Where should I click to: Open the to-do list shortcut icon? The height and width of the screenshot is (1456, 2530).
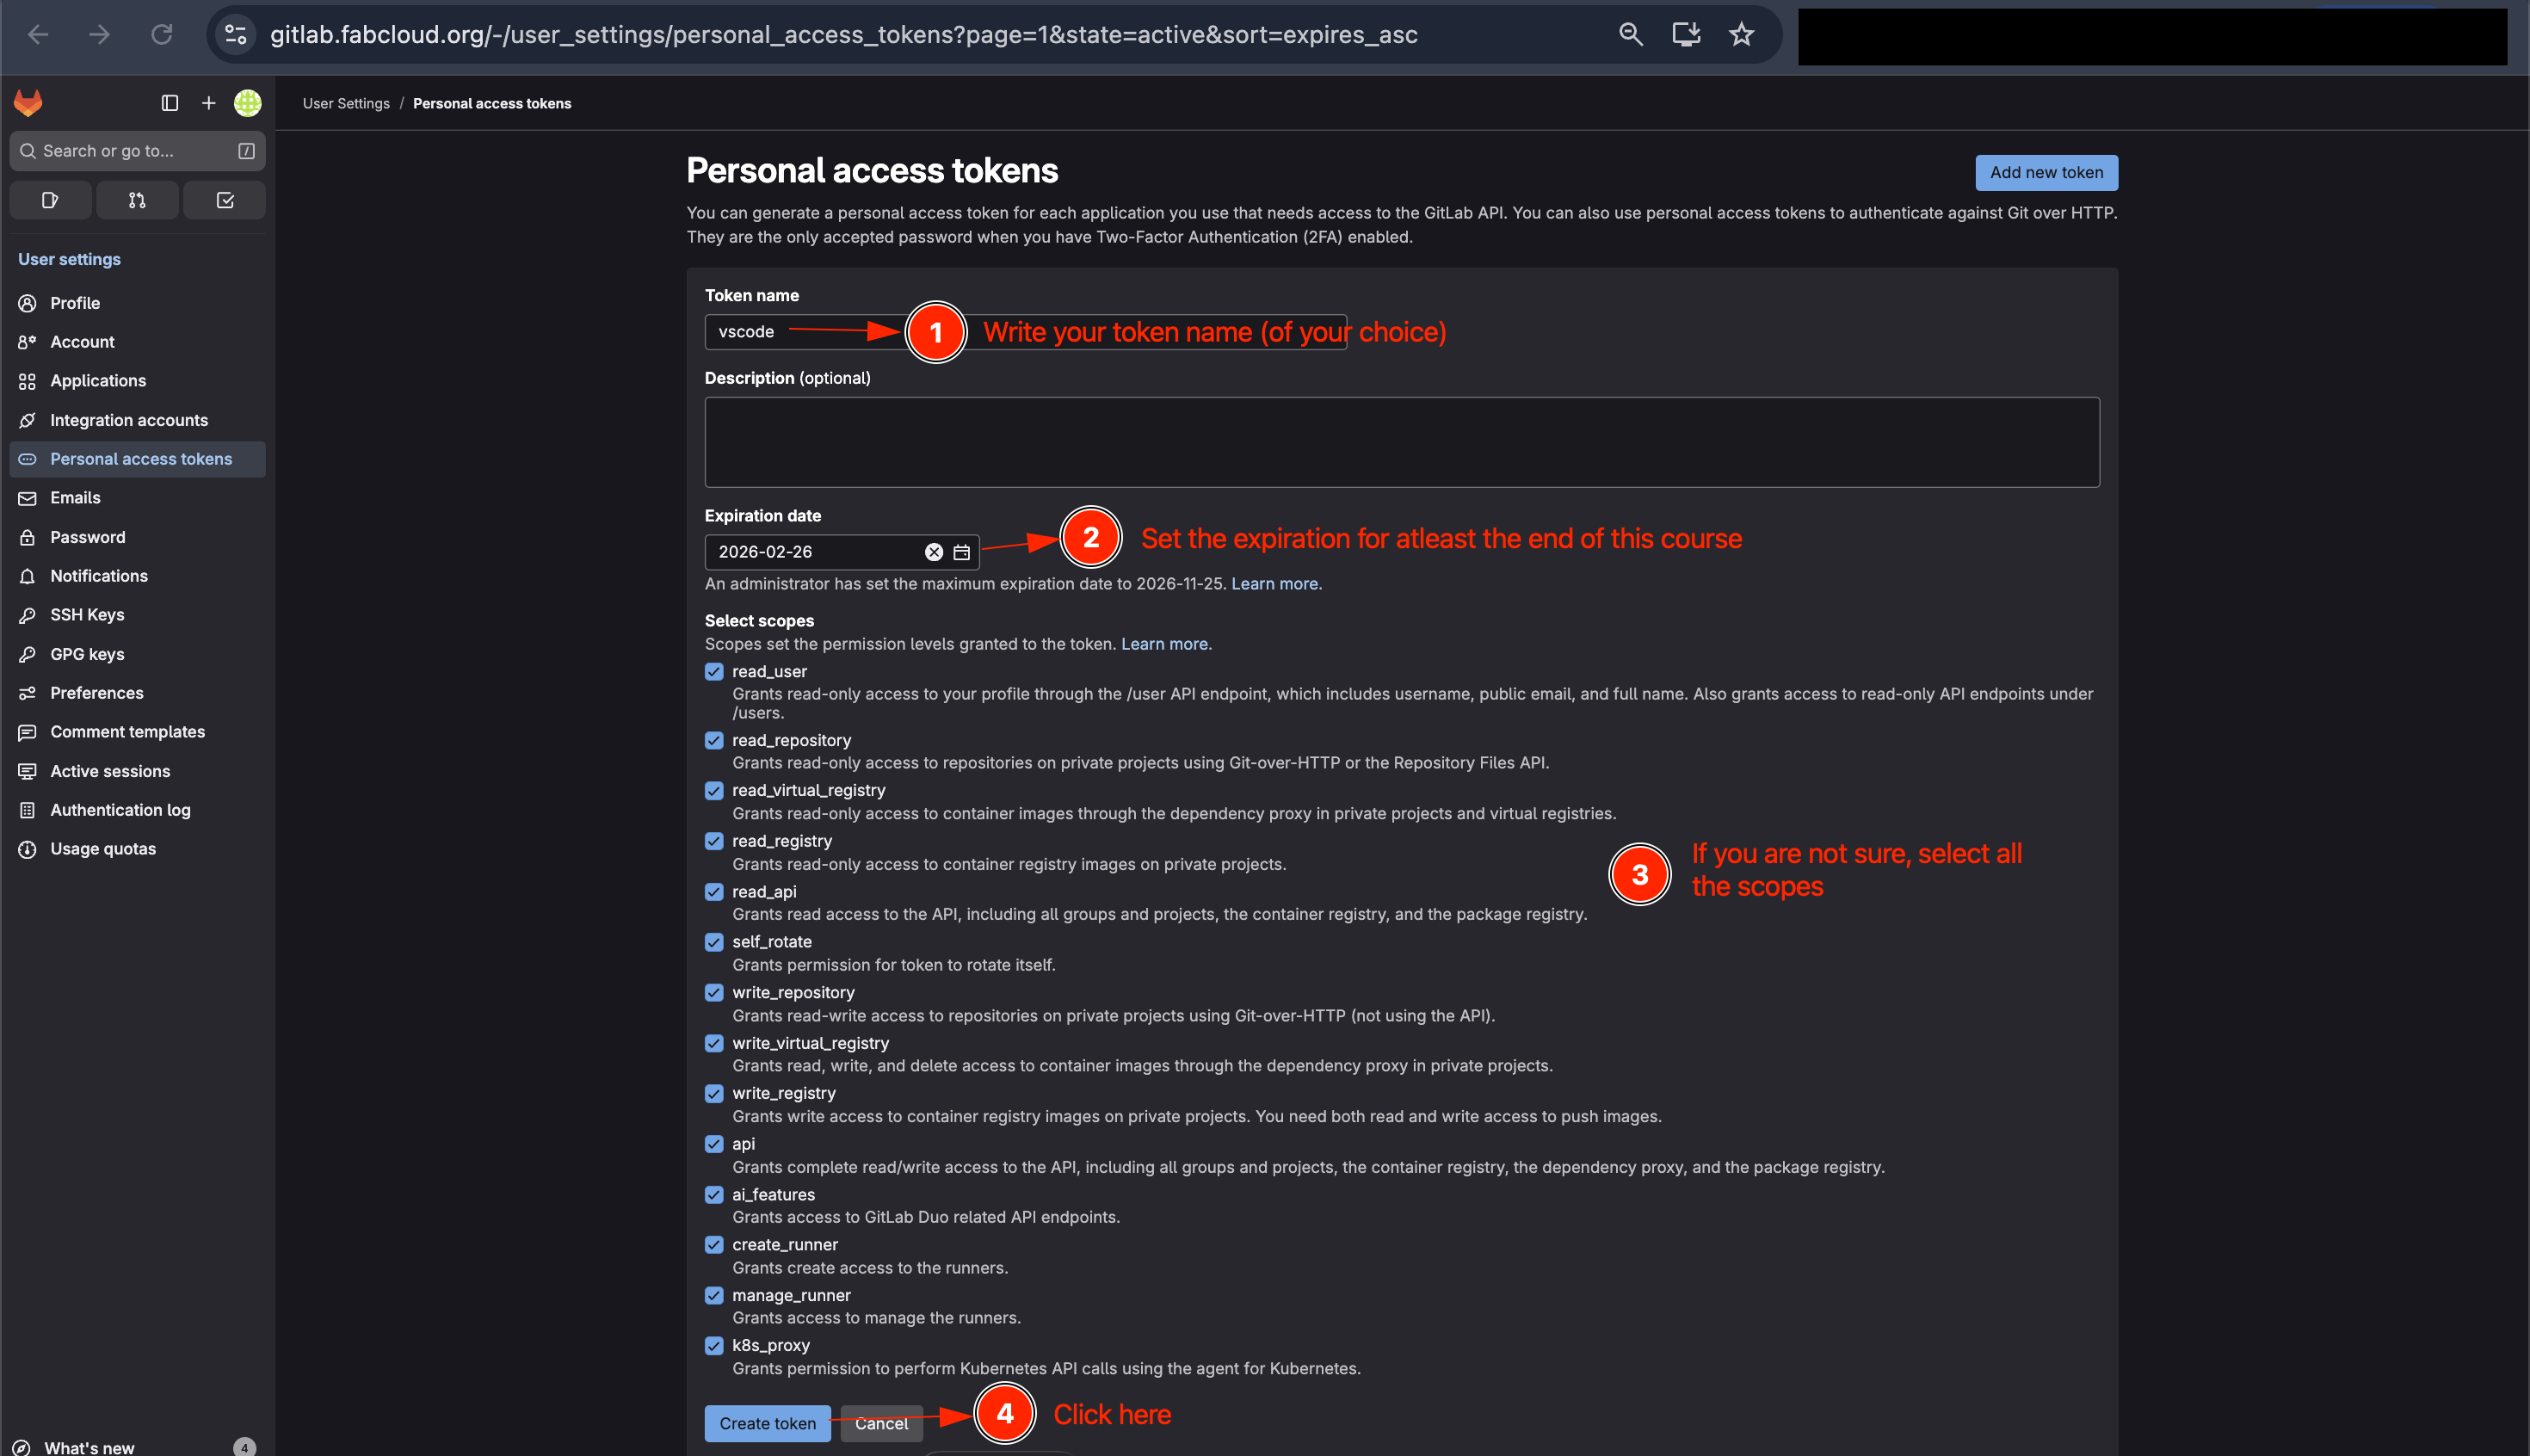[x=224, y=199]
